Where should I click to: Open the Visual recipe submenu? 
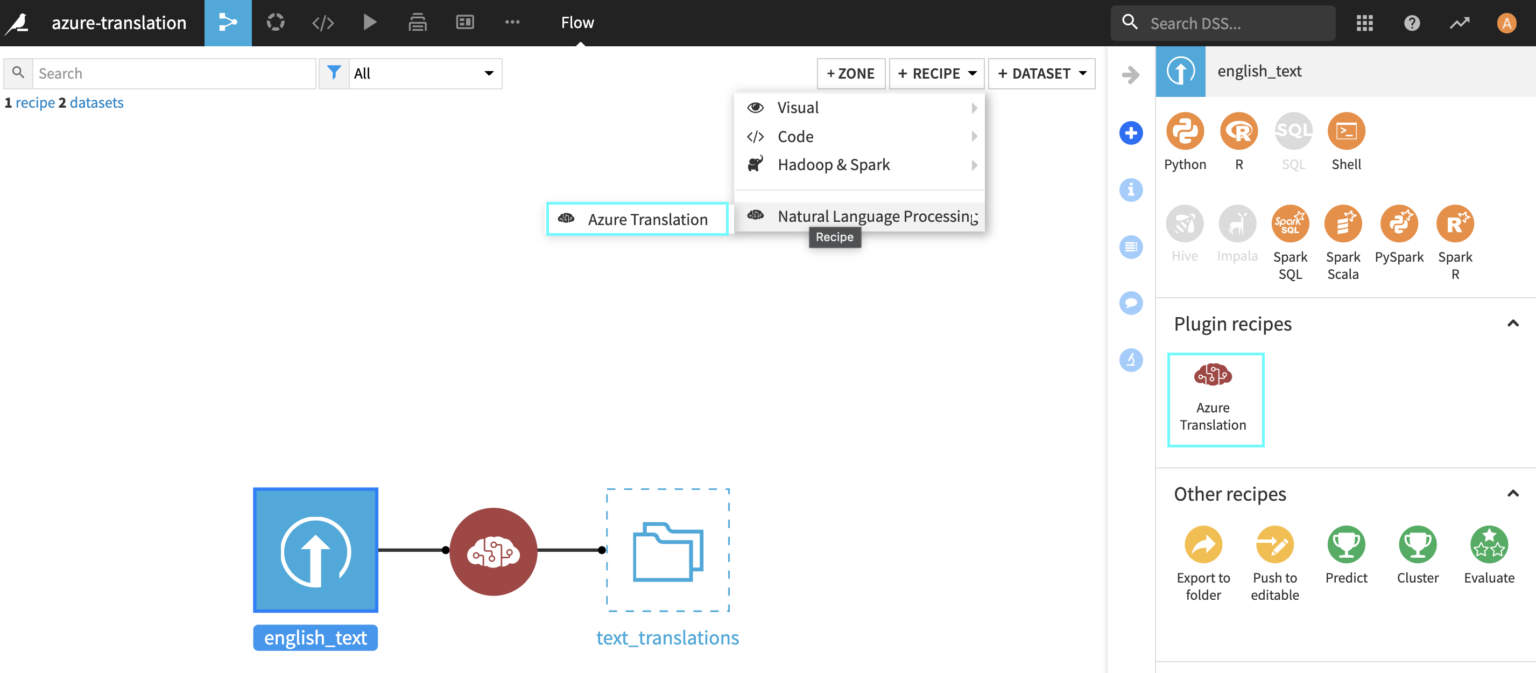click(797, 107)
